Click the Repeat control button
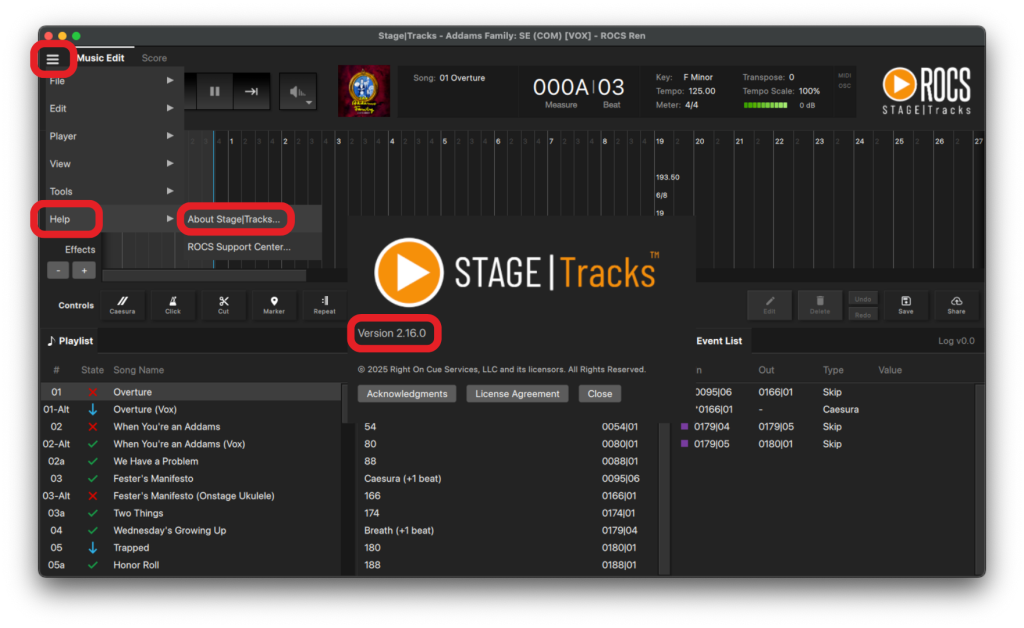 (324, 304)
